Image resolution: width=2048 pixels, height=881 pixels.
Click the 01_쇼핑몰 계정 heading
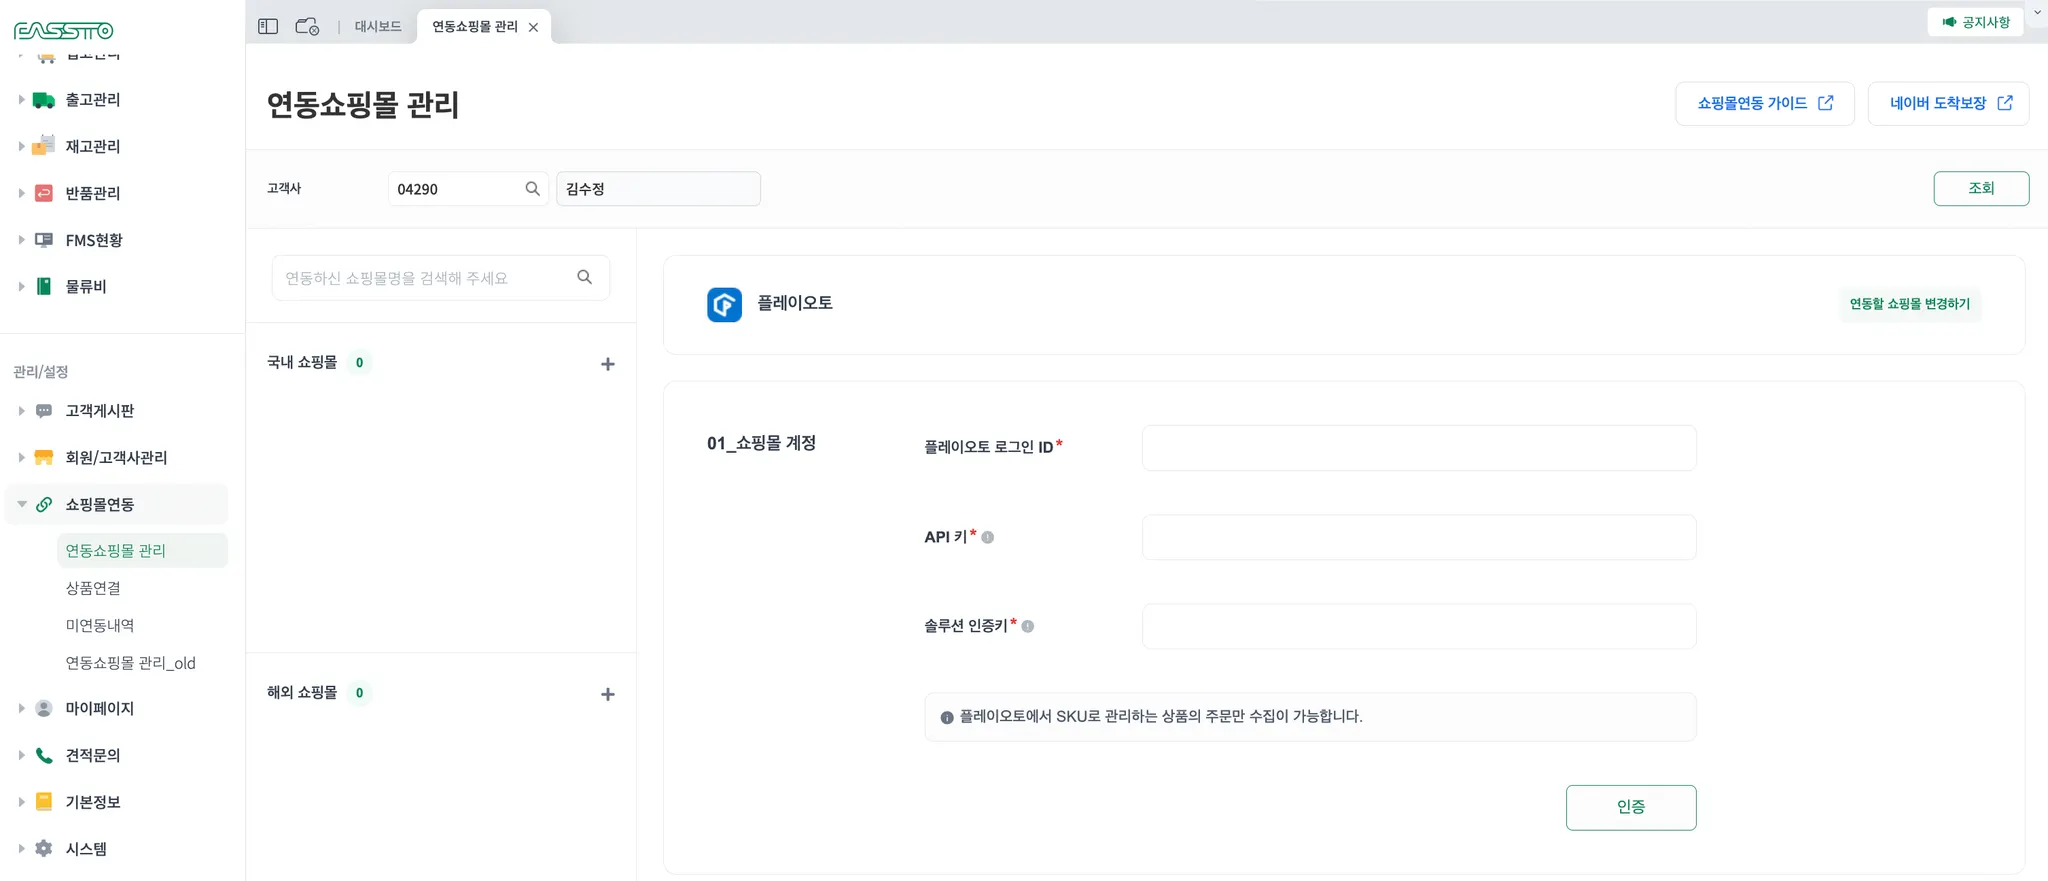coord(761,443)
